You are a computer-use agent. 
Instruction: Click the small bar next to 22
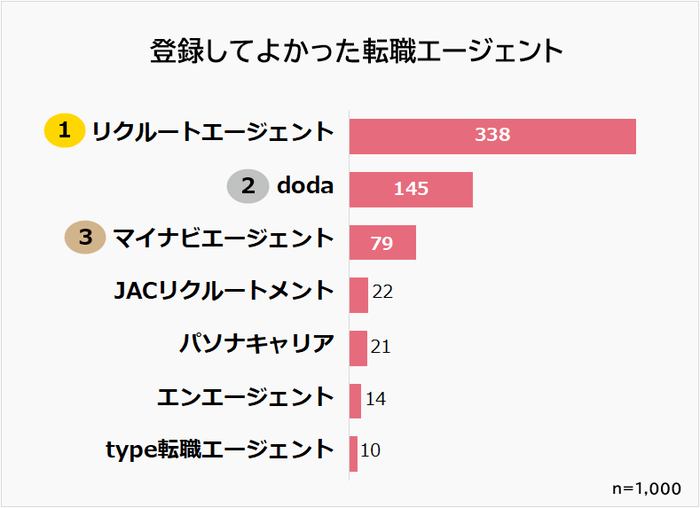point(358,295)
